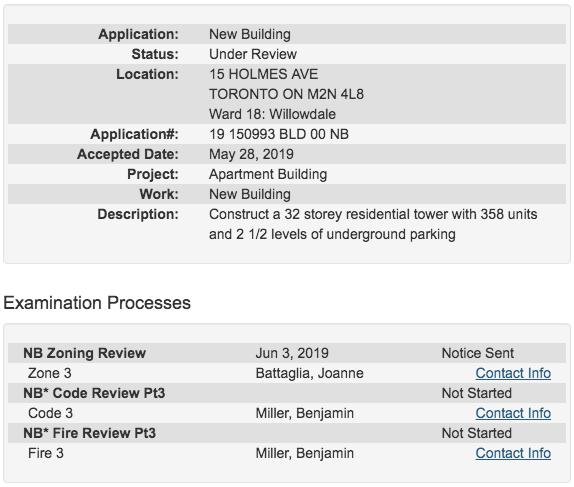Open Contact Info for Battaglia, Joanne

[x=513, y=373]
